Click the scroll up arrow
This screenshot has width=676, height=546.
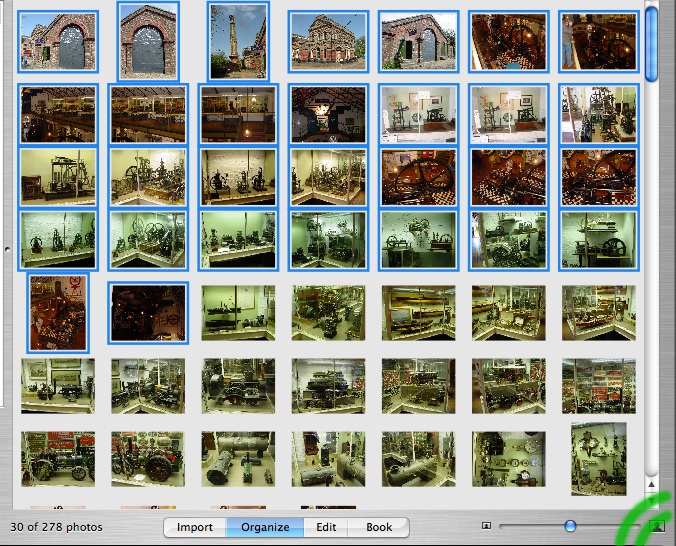click(652, 482)
